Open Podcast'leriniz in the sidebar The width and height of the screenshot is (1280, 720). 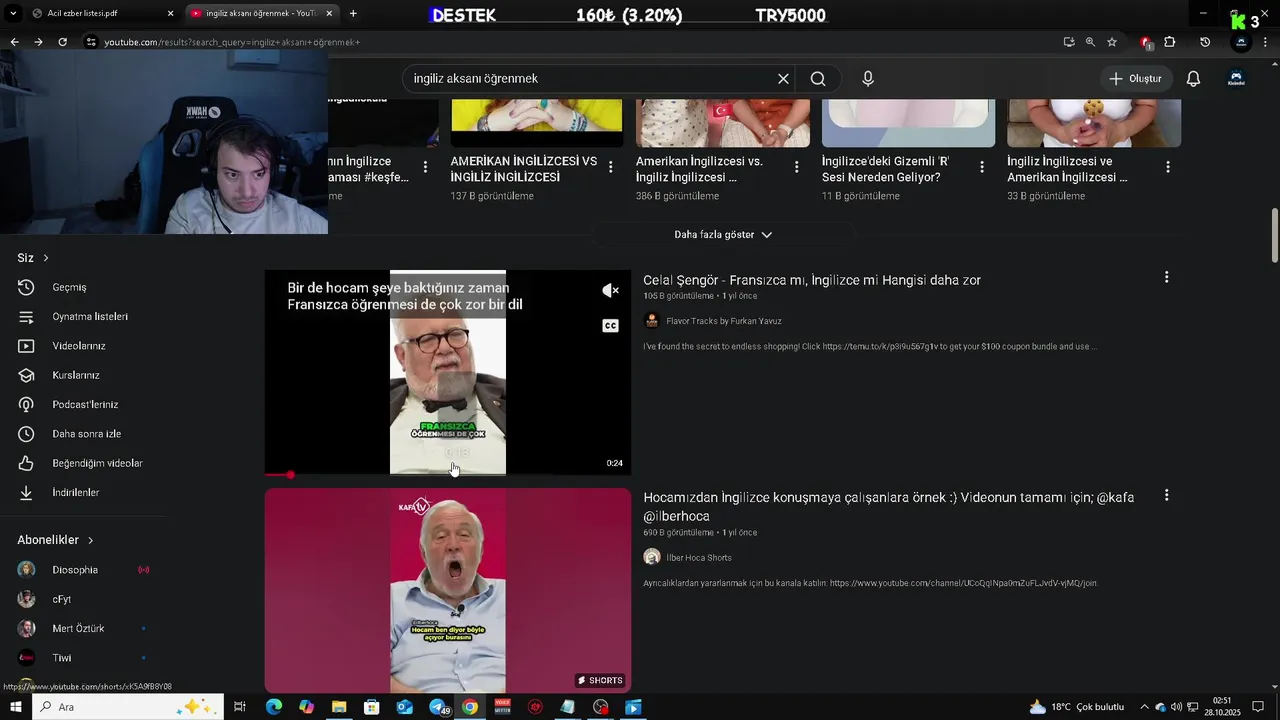pyautogui.click(x=84, y=404)
